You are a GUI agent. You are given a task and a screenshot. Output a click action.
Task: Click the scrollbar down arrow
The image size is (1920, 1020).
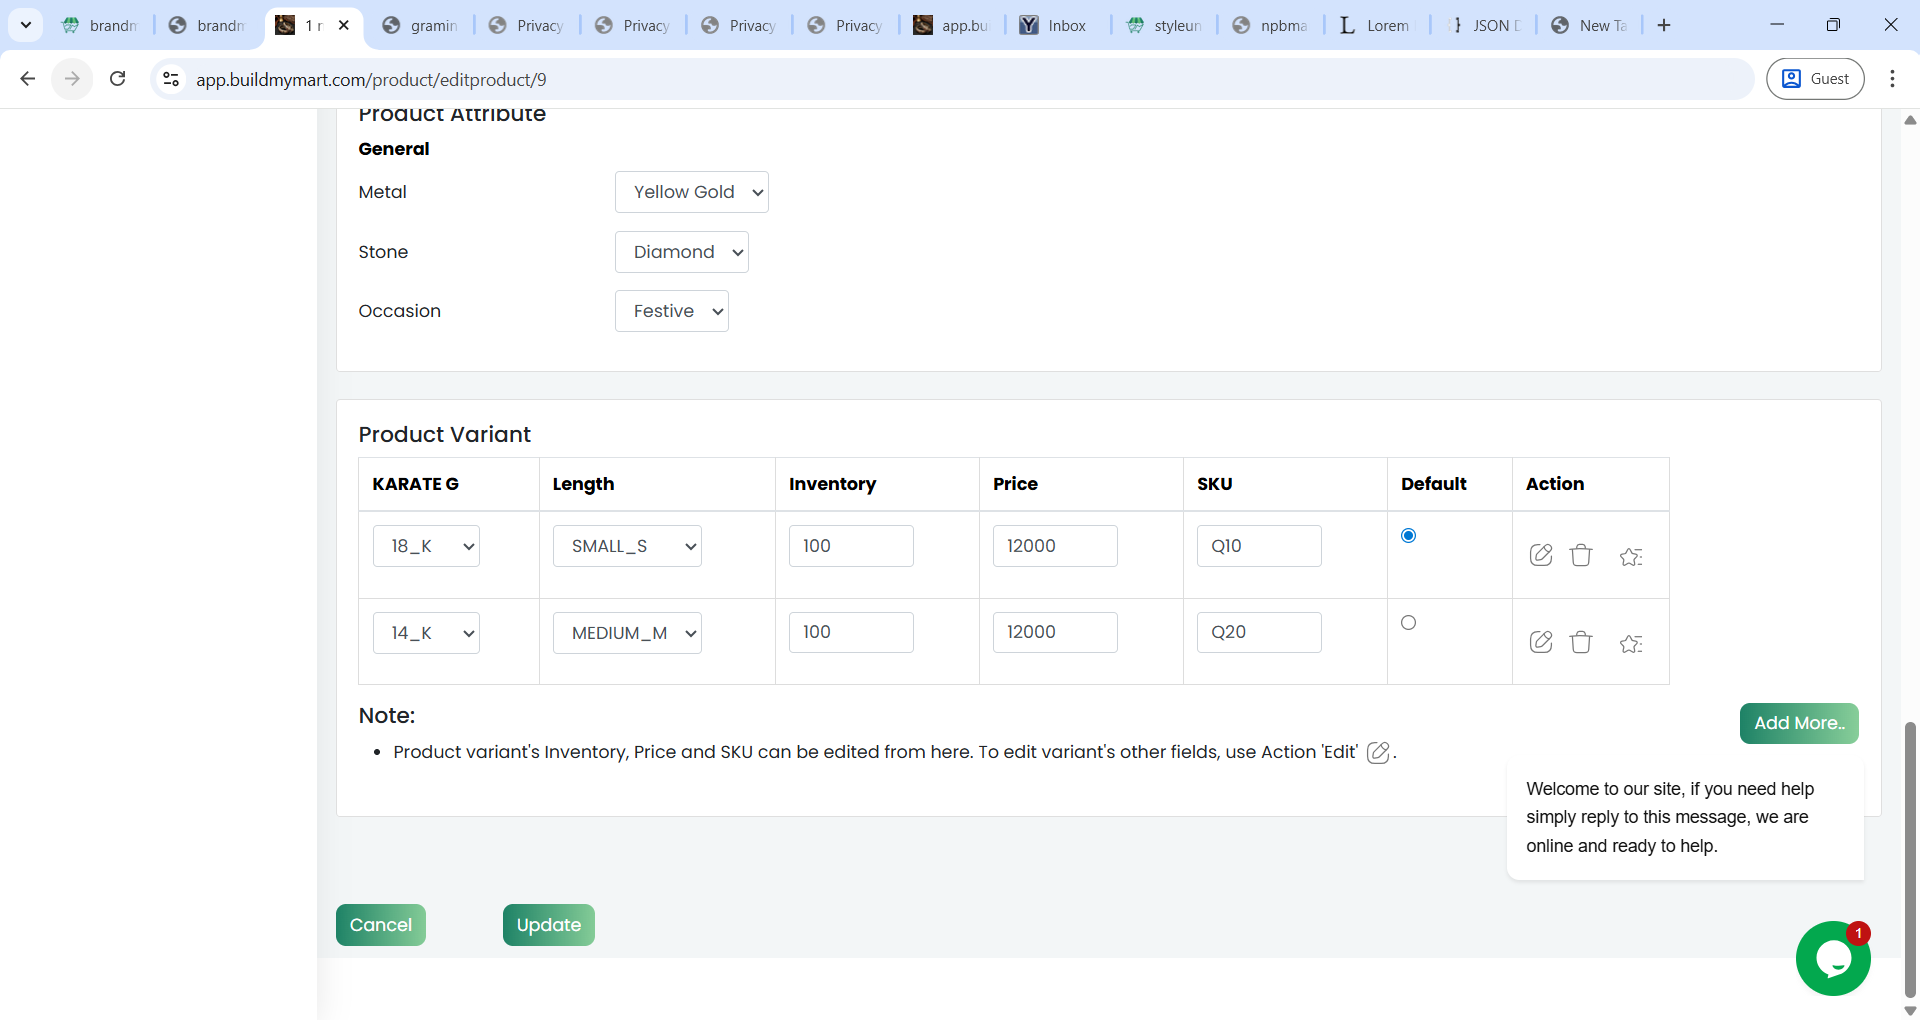1910,1010
